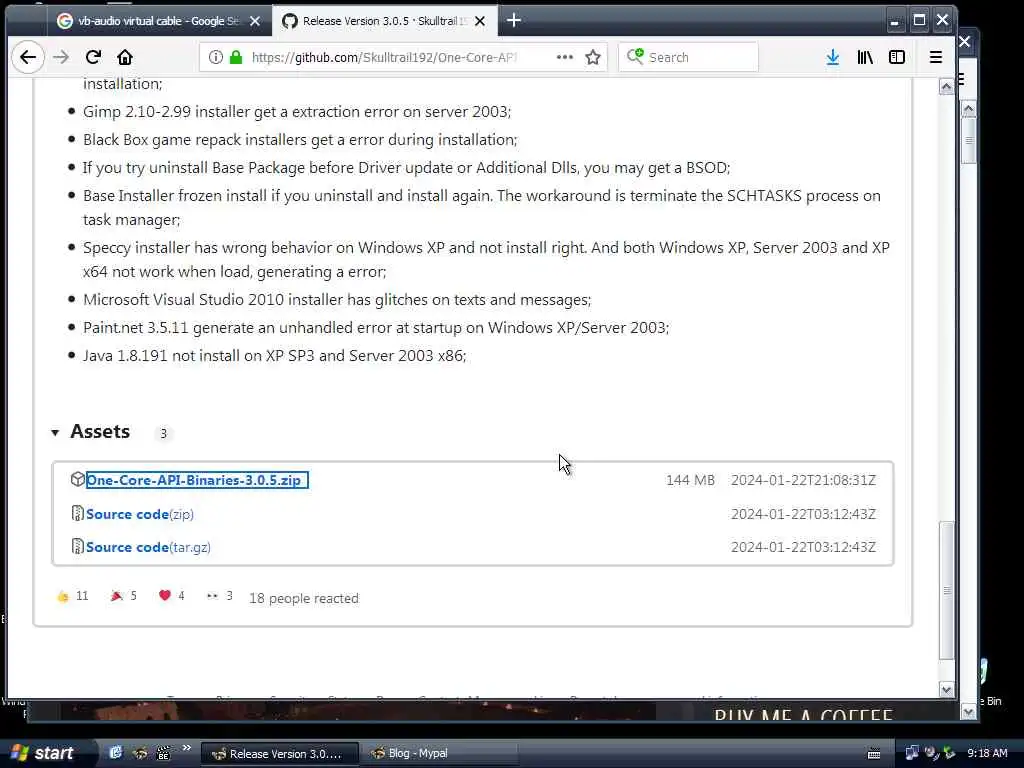Launch Internet Explorer from quick launch
Viewport: 1024px width, 768px height.
pyautogui.click(x=116, y=753)
